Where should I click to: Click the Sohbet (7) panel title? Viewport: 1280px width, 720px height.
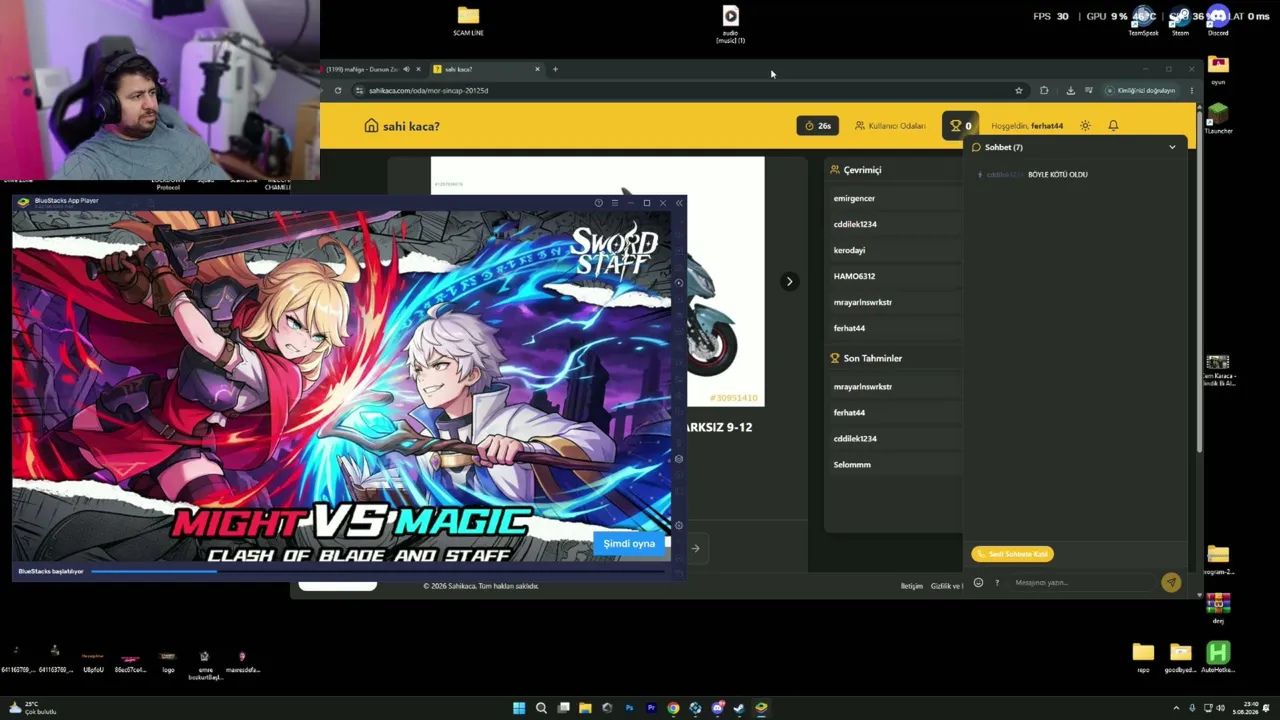point(1003,147)
